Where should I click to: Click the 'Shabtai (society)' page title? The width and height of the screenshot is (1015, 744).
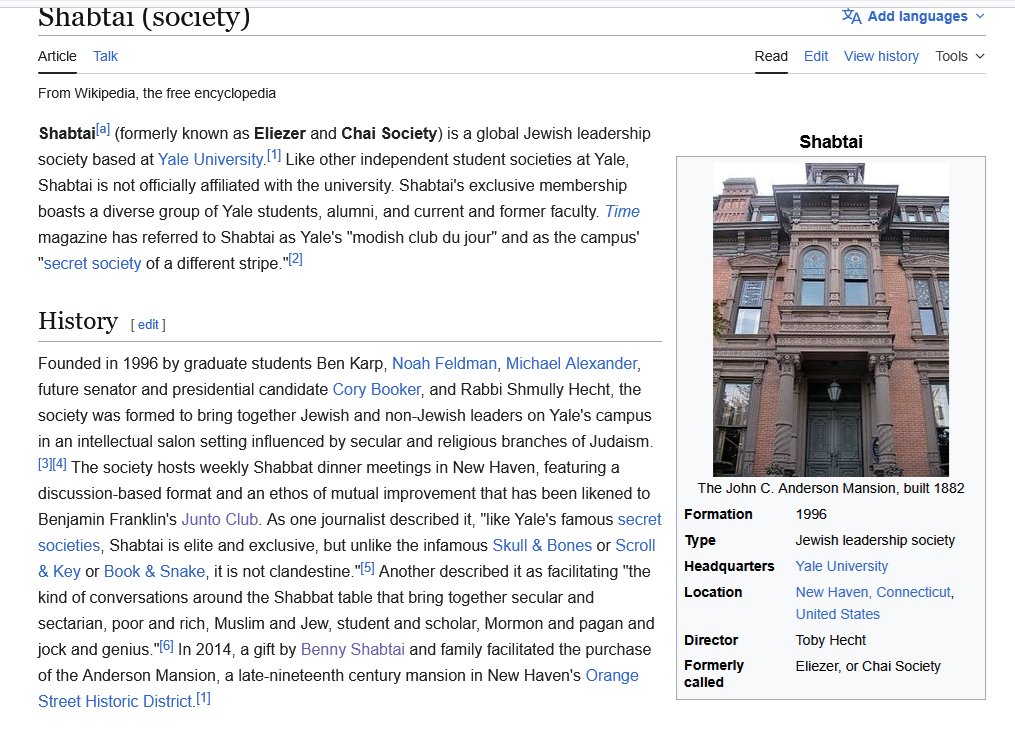[x=144, y=17]
